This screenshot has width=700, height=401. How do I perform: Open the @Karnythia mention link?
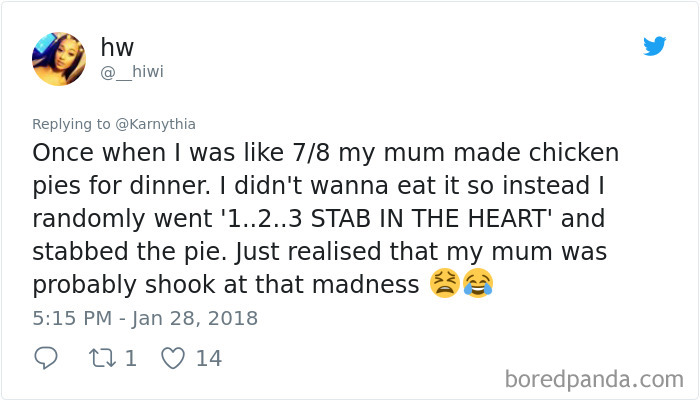(155, 124)
